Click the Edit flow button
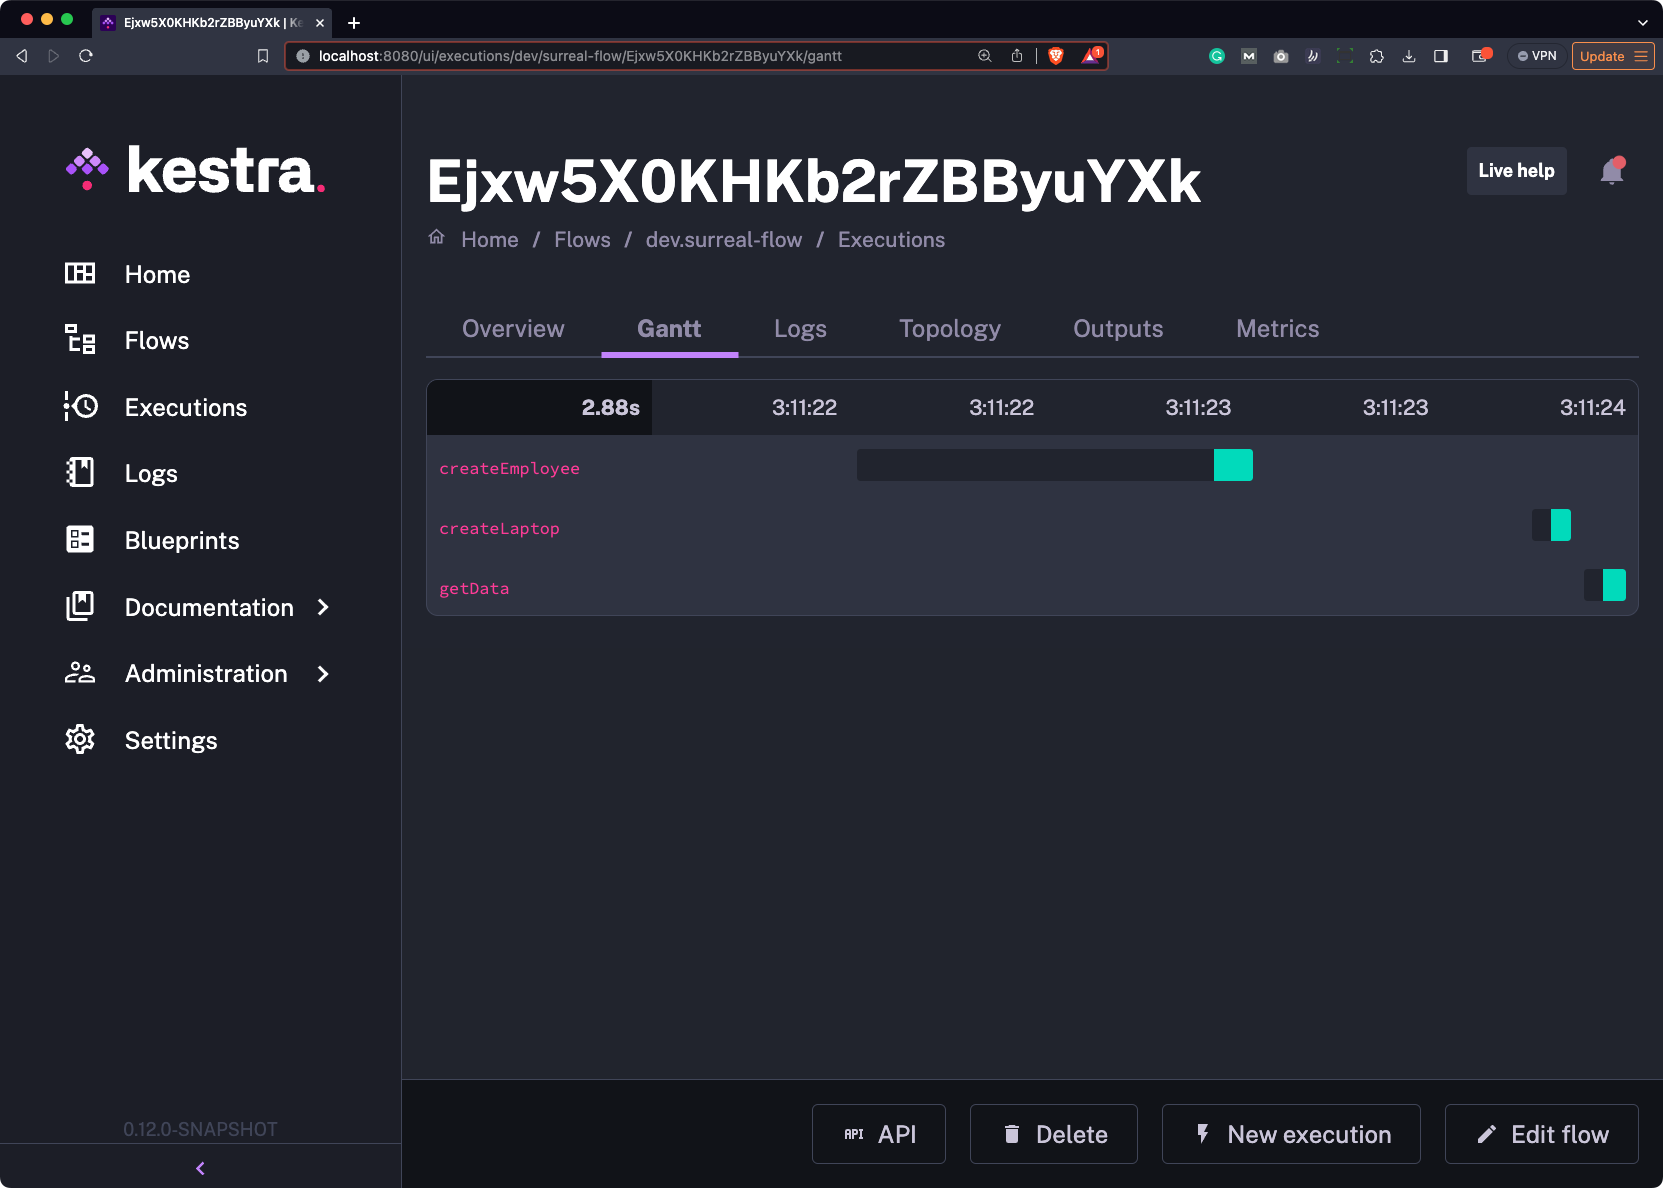The image size is (1663, 1188). 1541,1134
